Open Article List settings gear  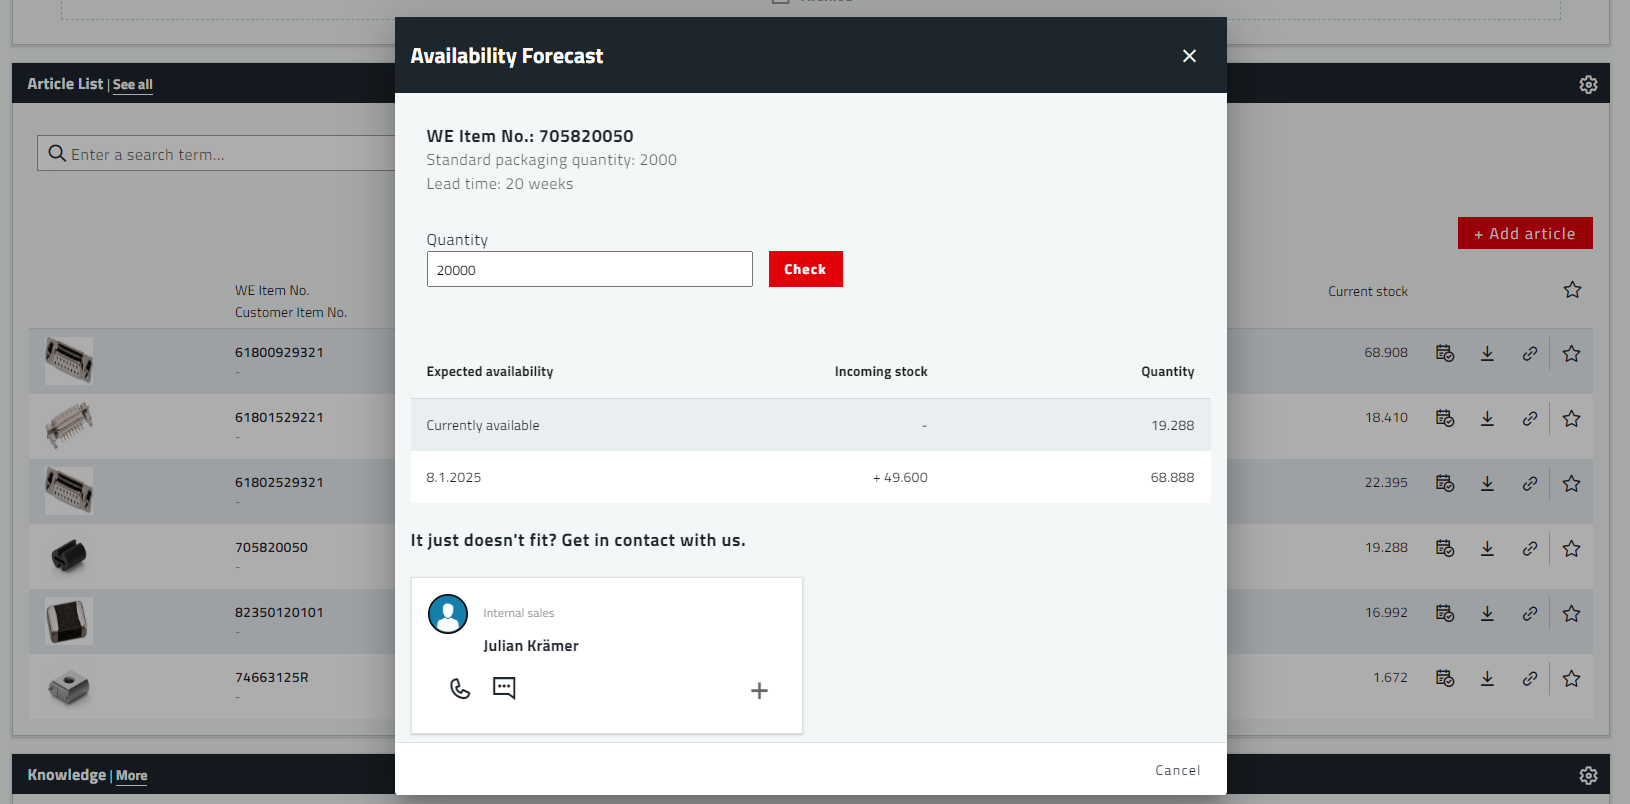point(1588,85)
